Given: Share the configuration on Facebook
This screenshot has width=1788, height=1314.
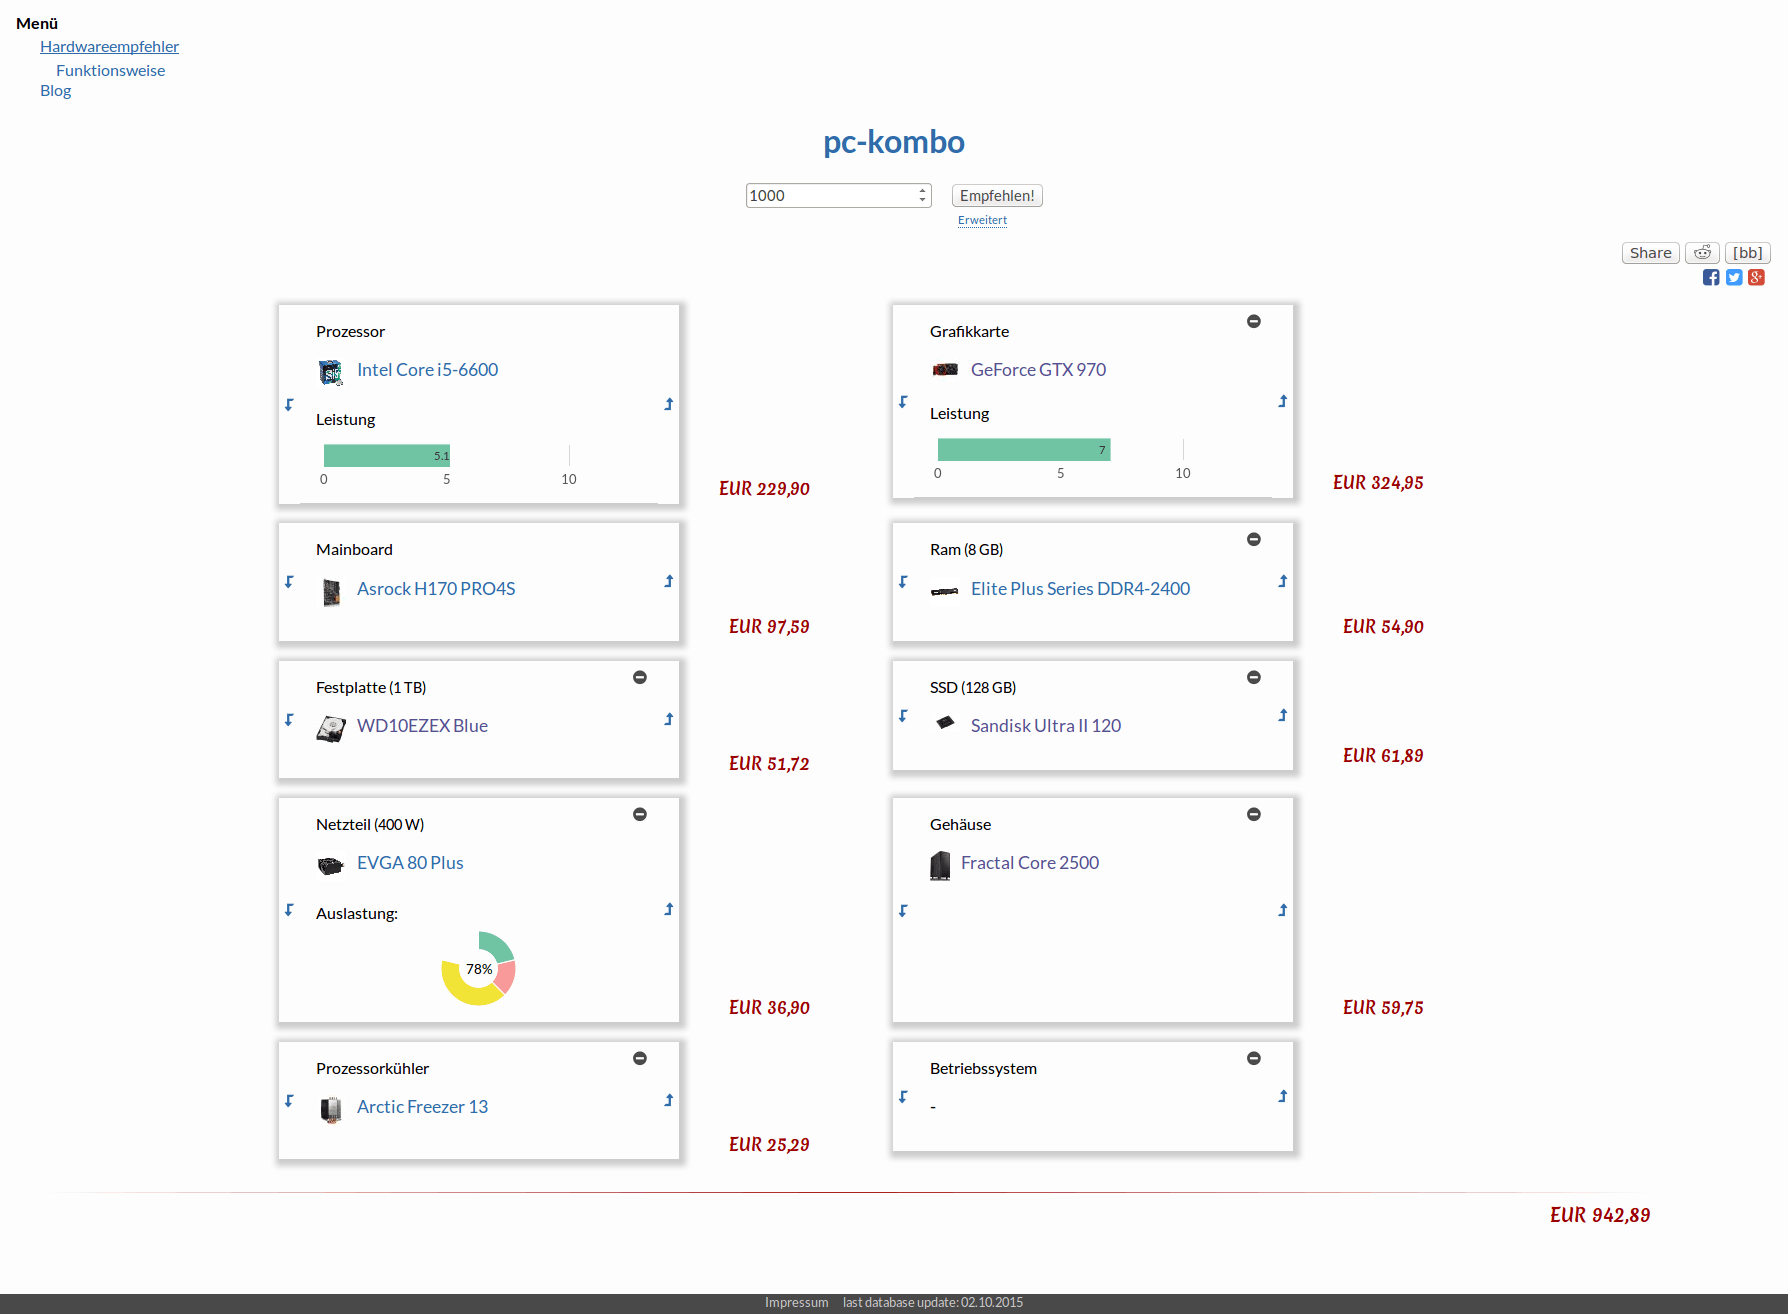Looking at the screenshot, I should [1711, 278].
